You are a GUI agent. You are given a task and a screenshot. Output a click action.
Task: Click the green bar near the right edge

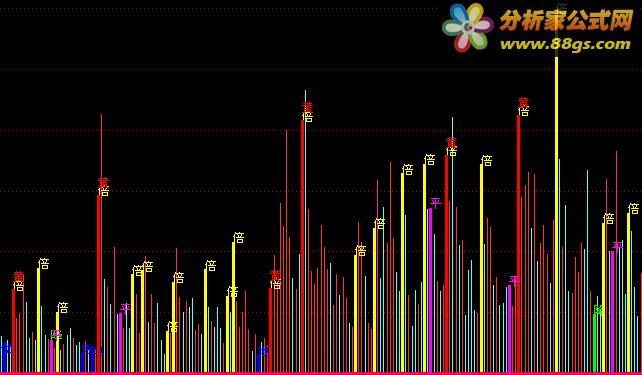[x=595, y=343]
